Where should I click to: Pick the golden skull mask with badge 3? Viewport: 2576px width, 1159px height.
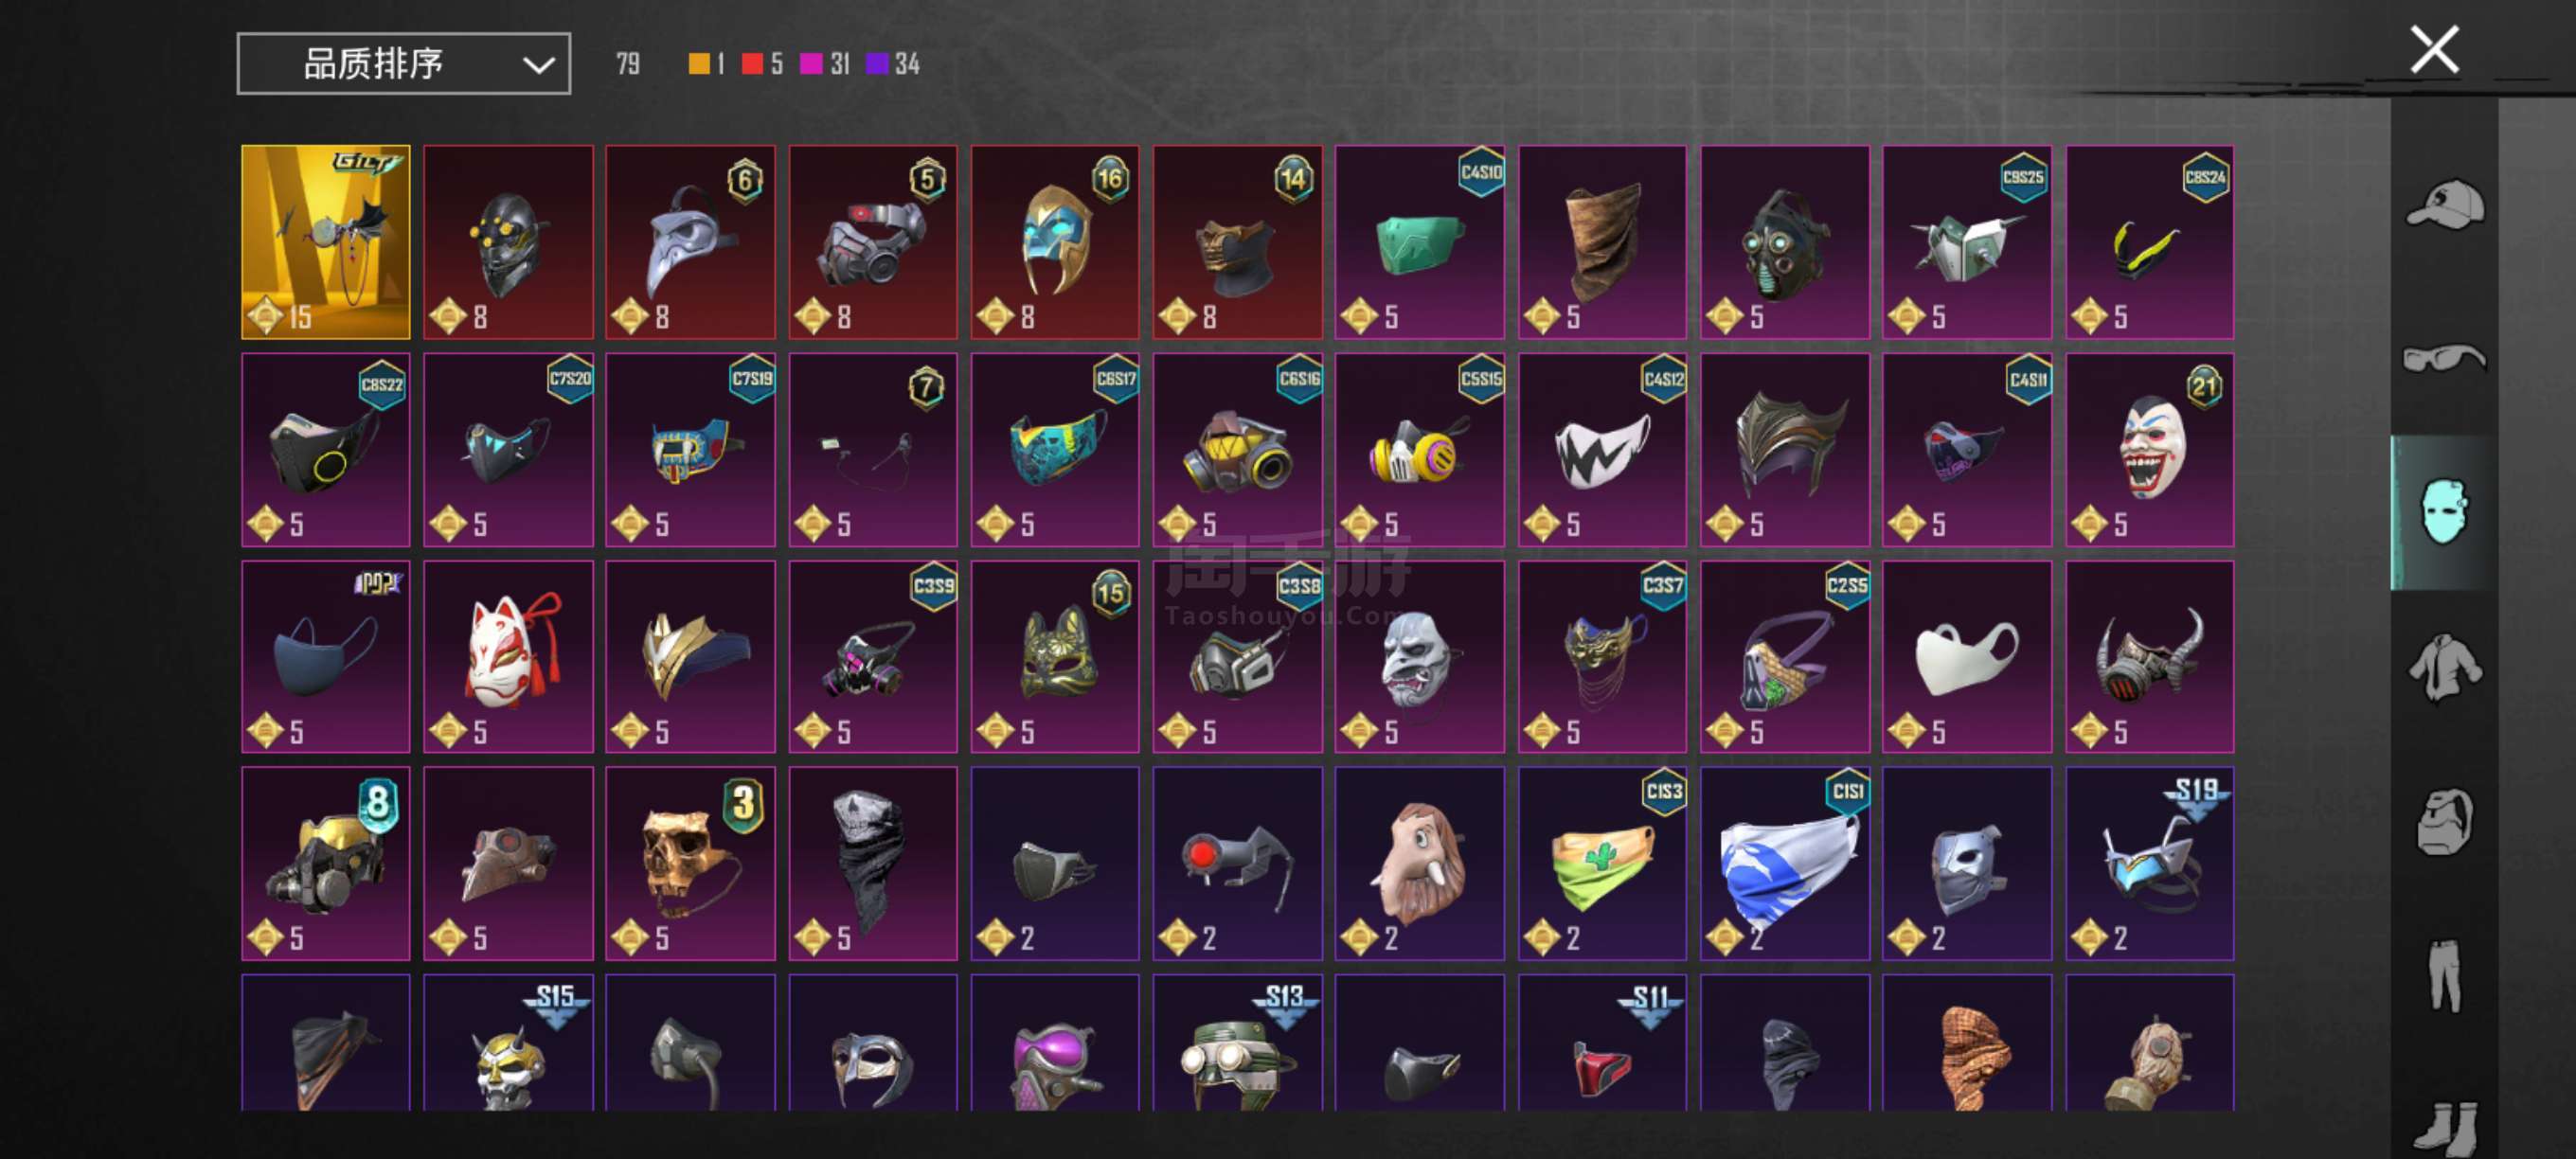pos(690,863)
